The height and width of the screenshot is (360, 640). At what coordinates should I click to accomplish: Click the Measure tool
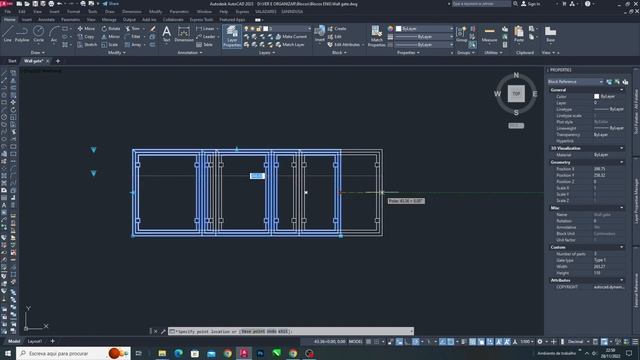489,34
